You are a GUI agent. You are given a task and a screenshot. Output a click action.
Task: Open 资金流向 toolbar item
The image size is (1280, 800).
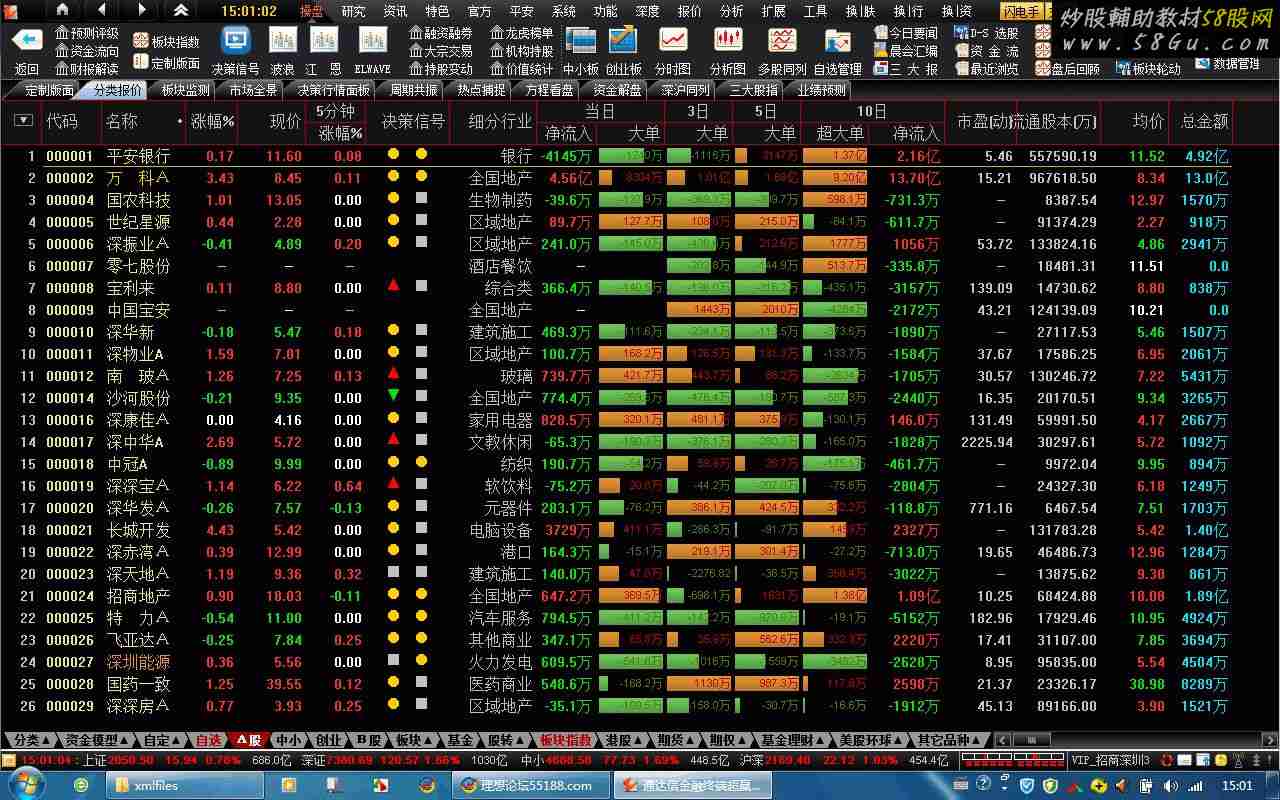pyautogui.click(x=87, y=51)
